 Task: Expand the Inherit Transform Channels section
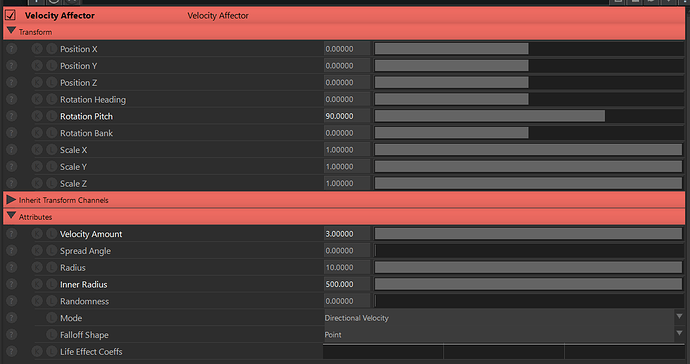(x=11, y=200)
